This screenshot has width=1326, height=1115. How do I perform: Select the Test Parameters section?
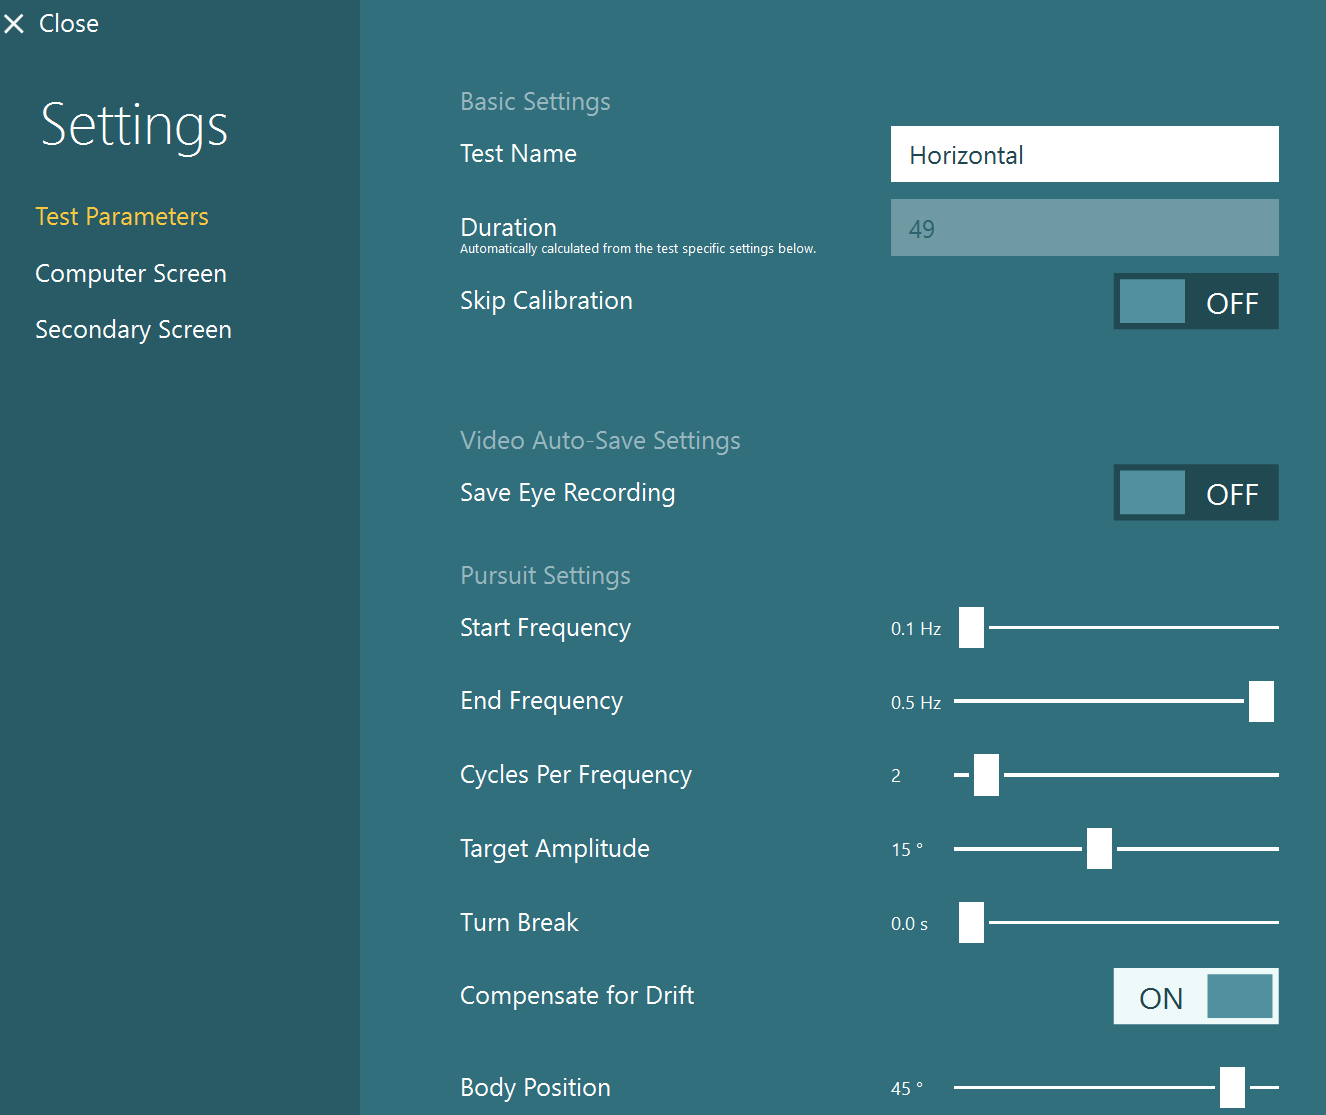(122, 216)
